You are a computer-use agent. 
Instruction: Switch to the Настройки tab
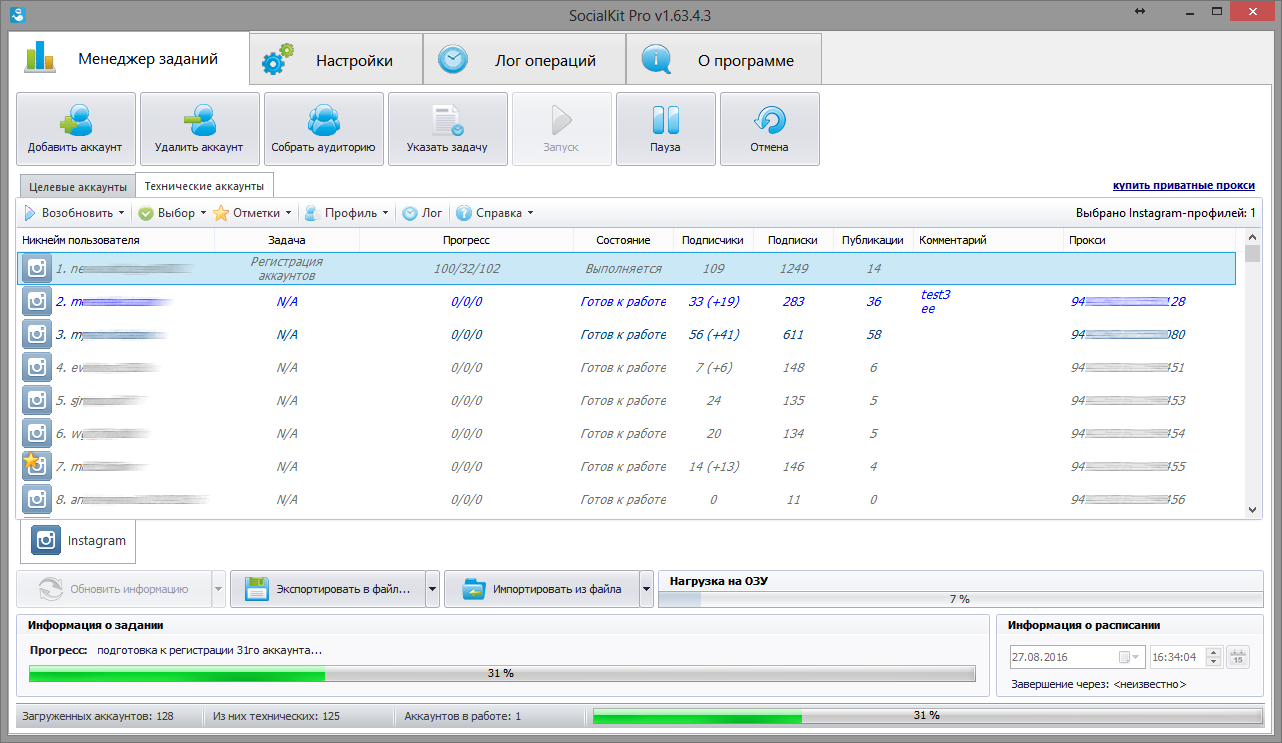coord(335,60)
